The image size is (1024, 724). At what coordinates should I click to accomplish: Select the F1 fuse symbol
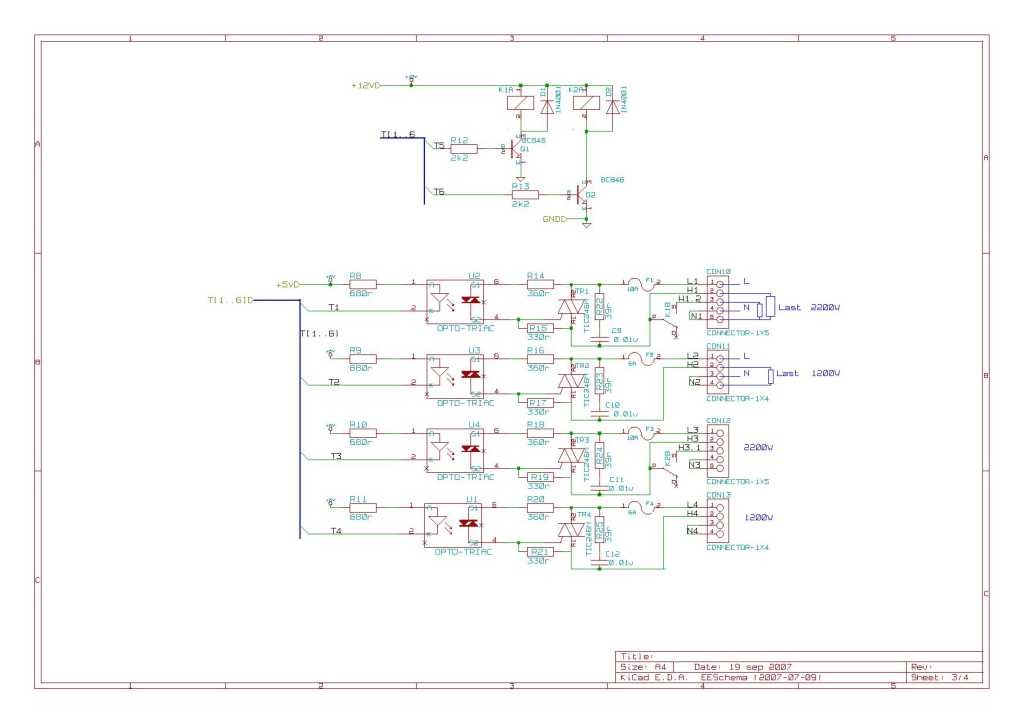click(x=642, y=284)
